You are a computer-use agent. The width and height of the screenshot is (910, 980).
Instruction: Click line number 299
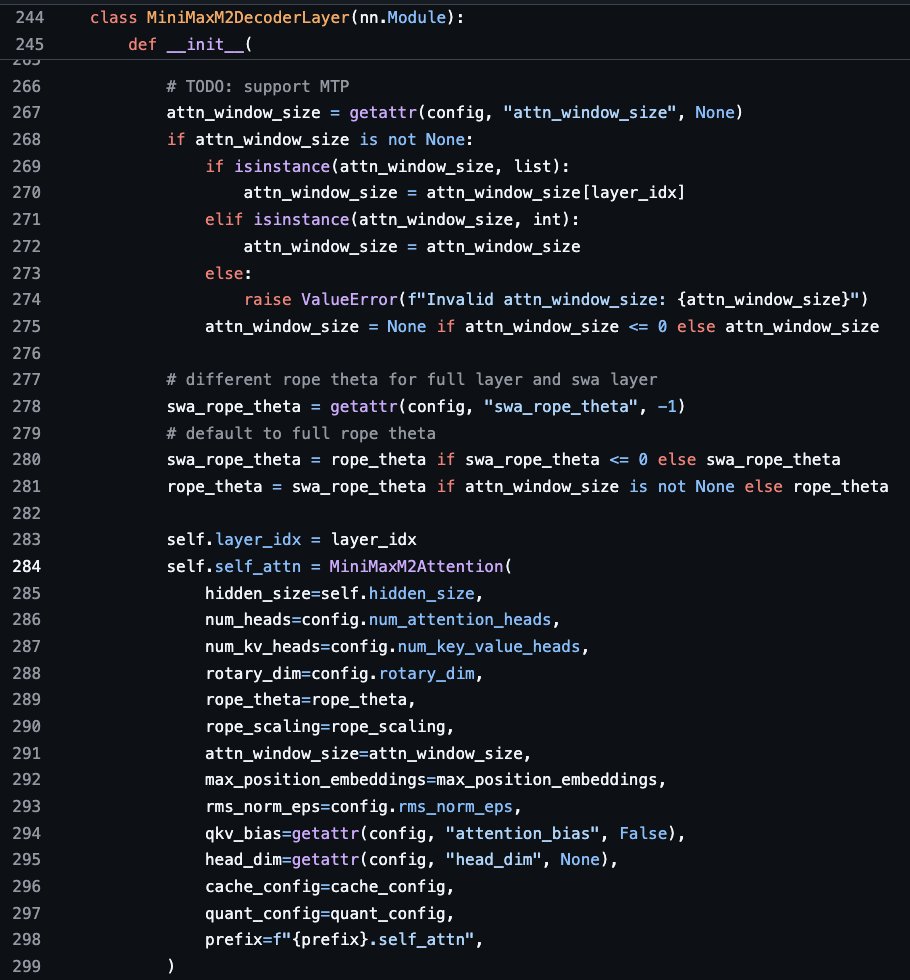(26, 966)
